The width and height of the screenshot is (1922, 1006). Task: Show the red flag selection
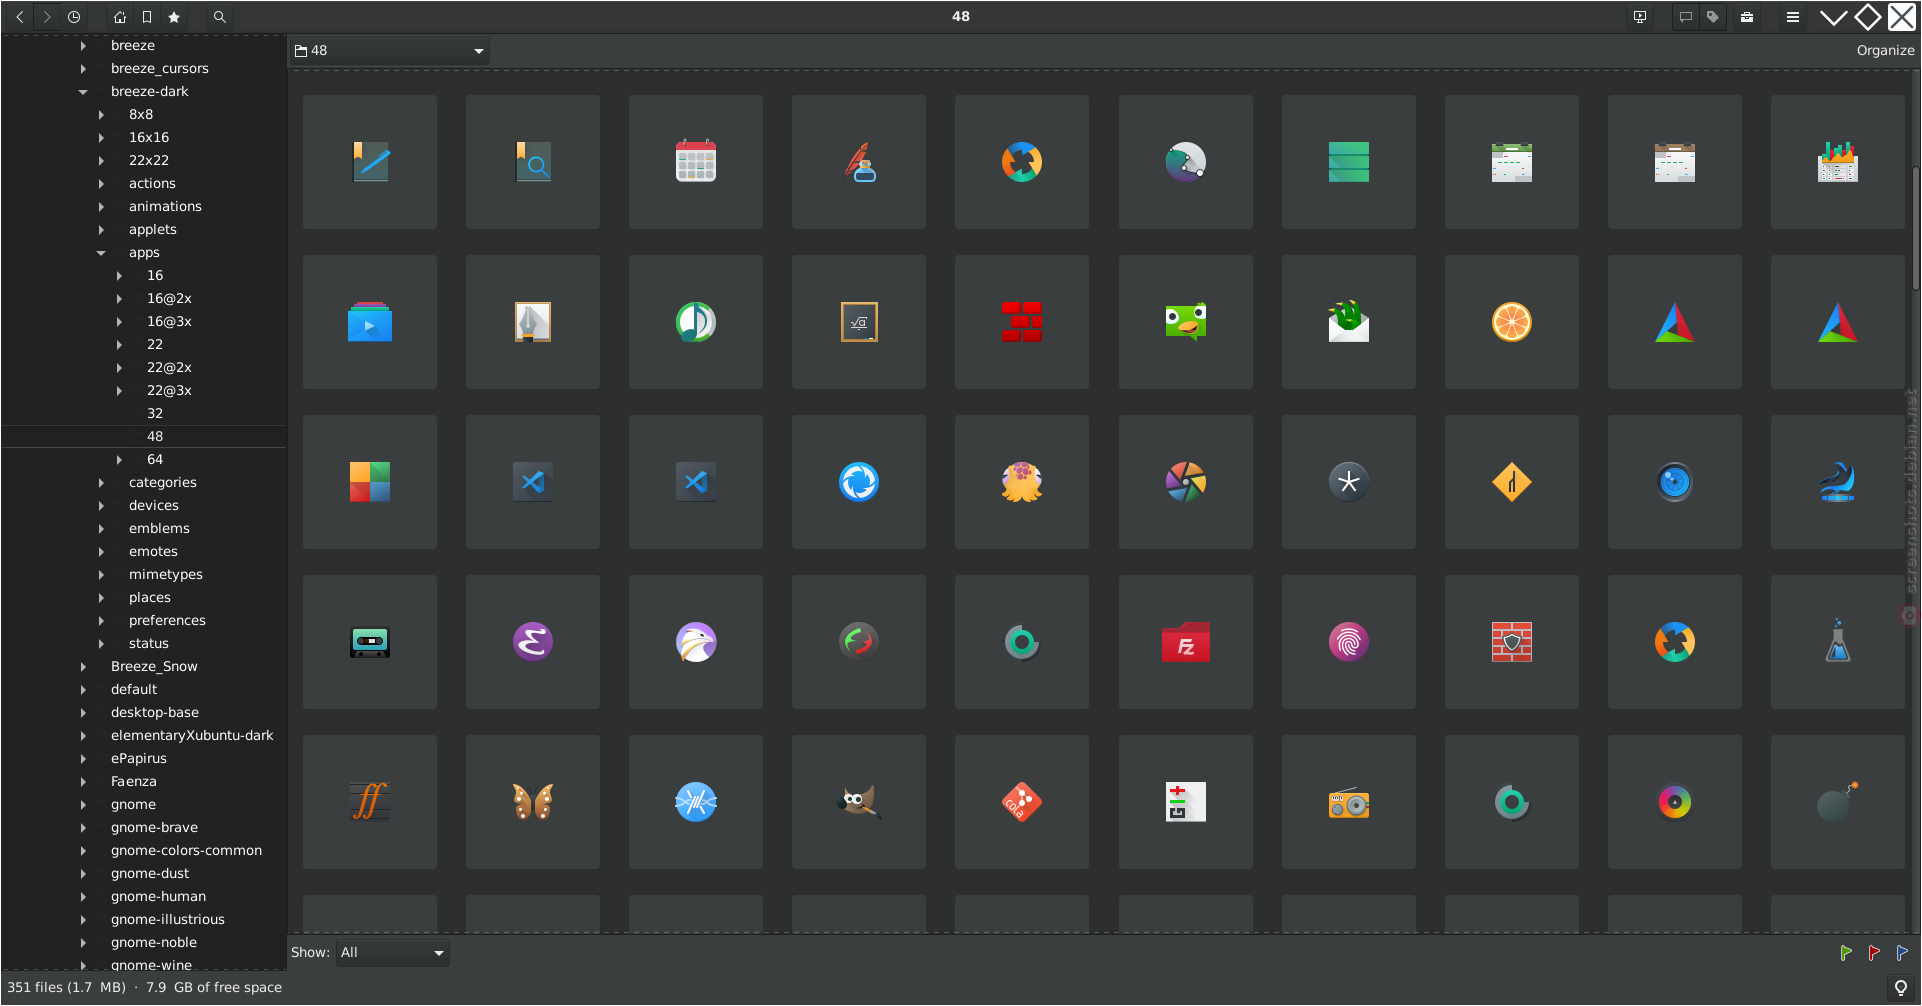pos(1874,953)
